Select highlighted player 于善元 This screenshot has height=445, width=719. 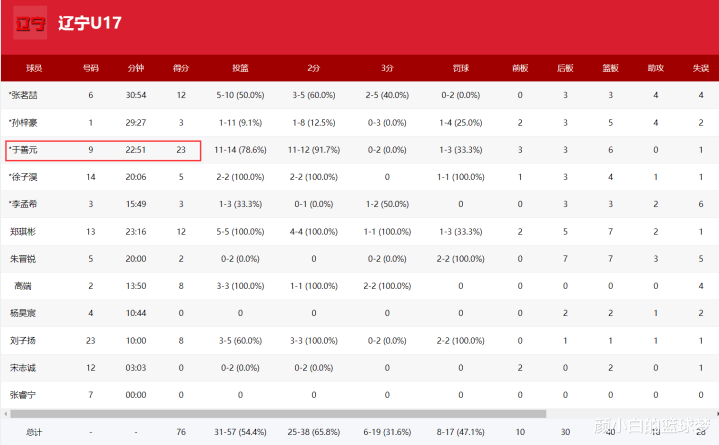point(23,150)
